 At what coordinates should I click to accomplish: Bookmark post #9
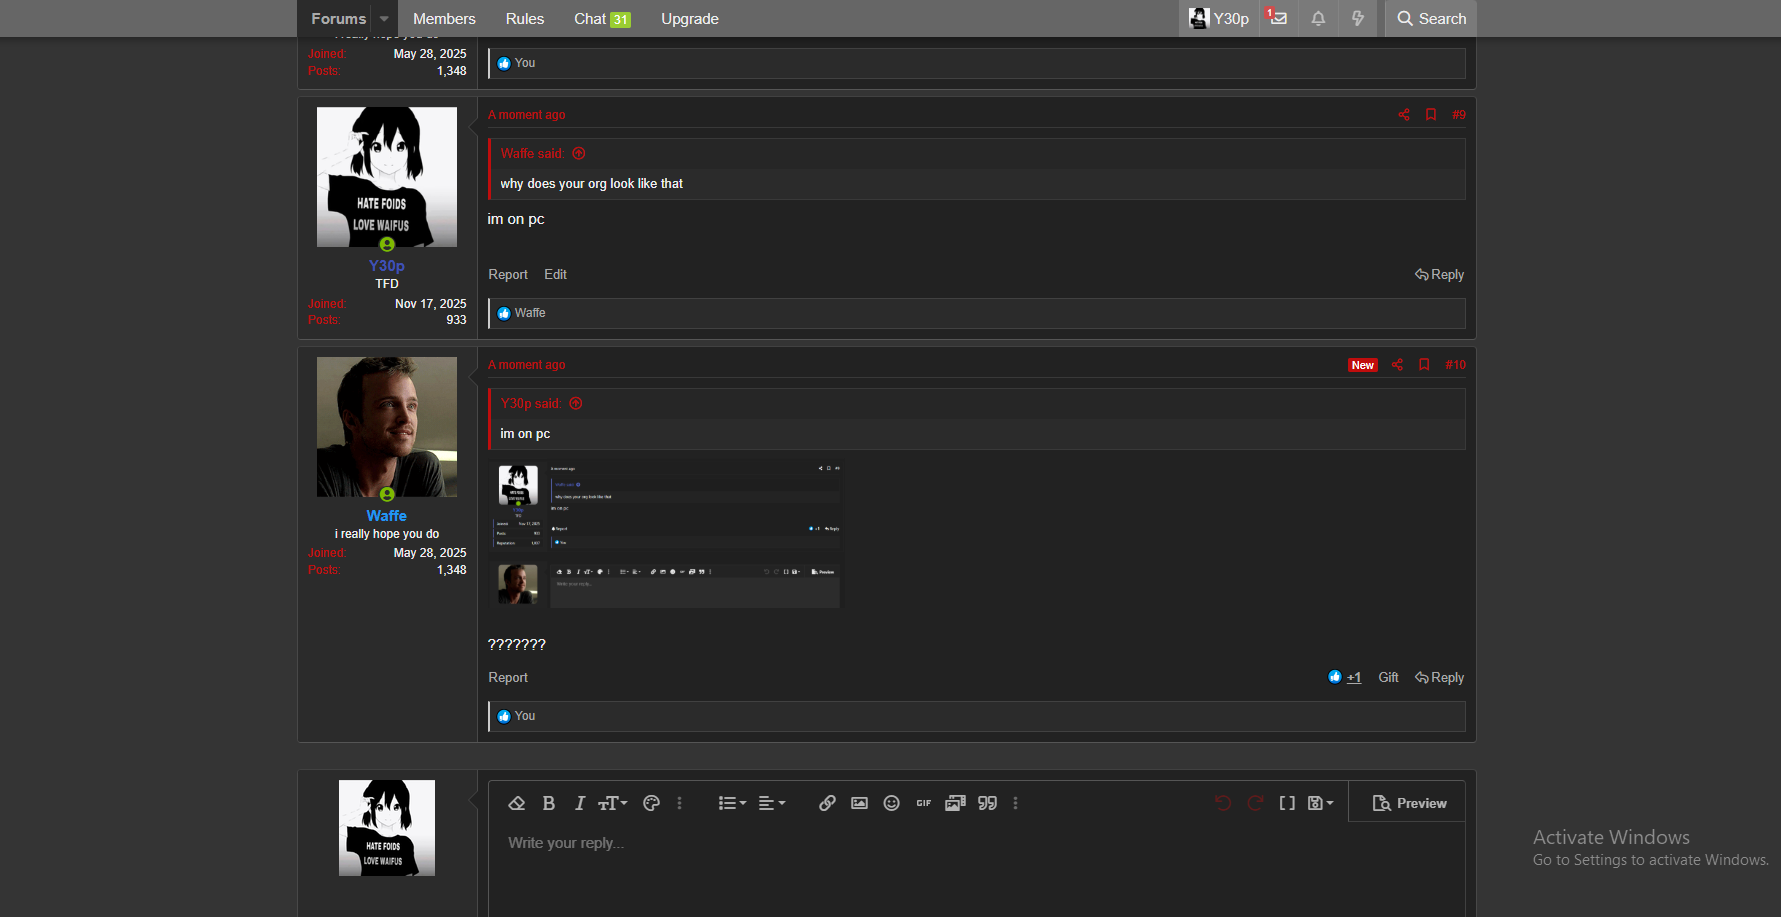(1431, 115)
